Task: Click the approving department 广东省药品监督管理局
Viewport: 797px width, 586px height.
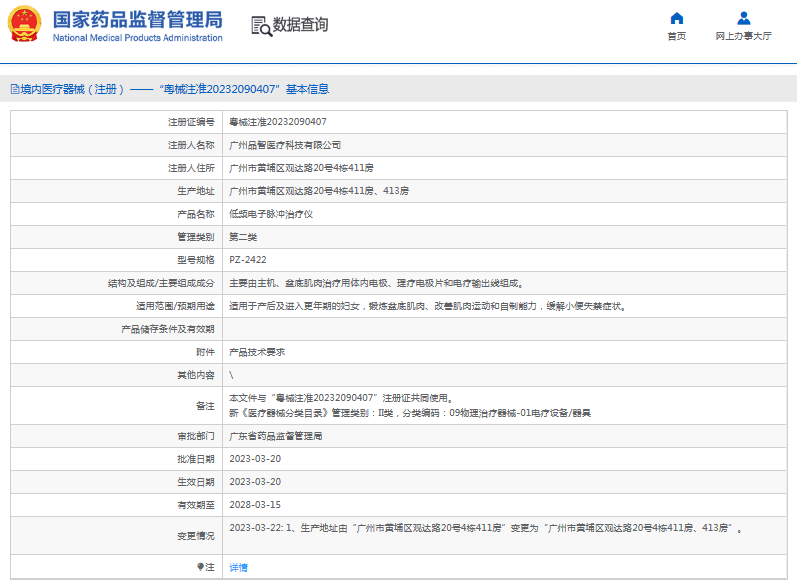Action: click(x=276, y=436)
